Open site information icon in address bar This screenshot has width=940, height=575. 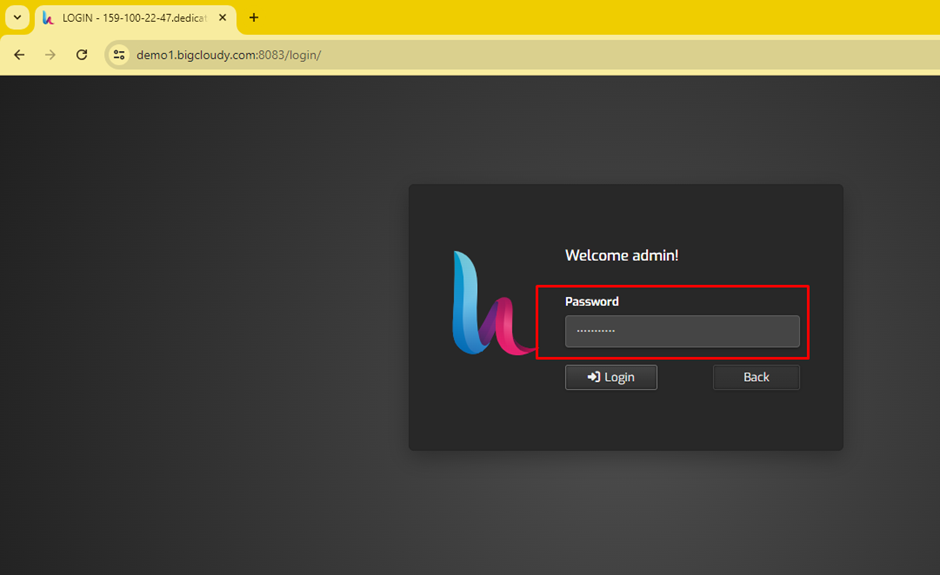(119, 55)
